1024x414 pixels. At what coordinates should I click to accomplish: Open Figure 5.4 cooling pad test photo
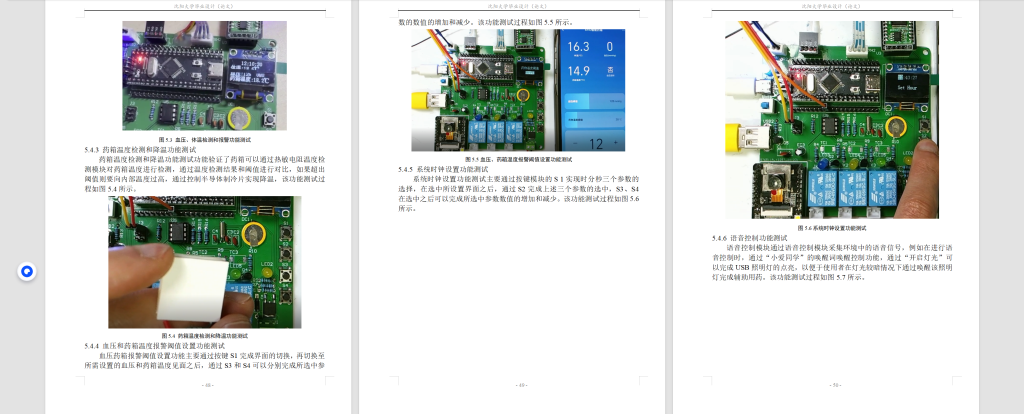pos(204,263)
